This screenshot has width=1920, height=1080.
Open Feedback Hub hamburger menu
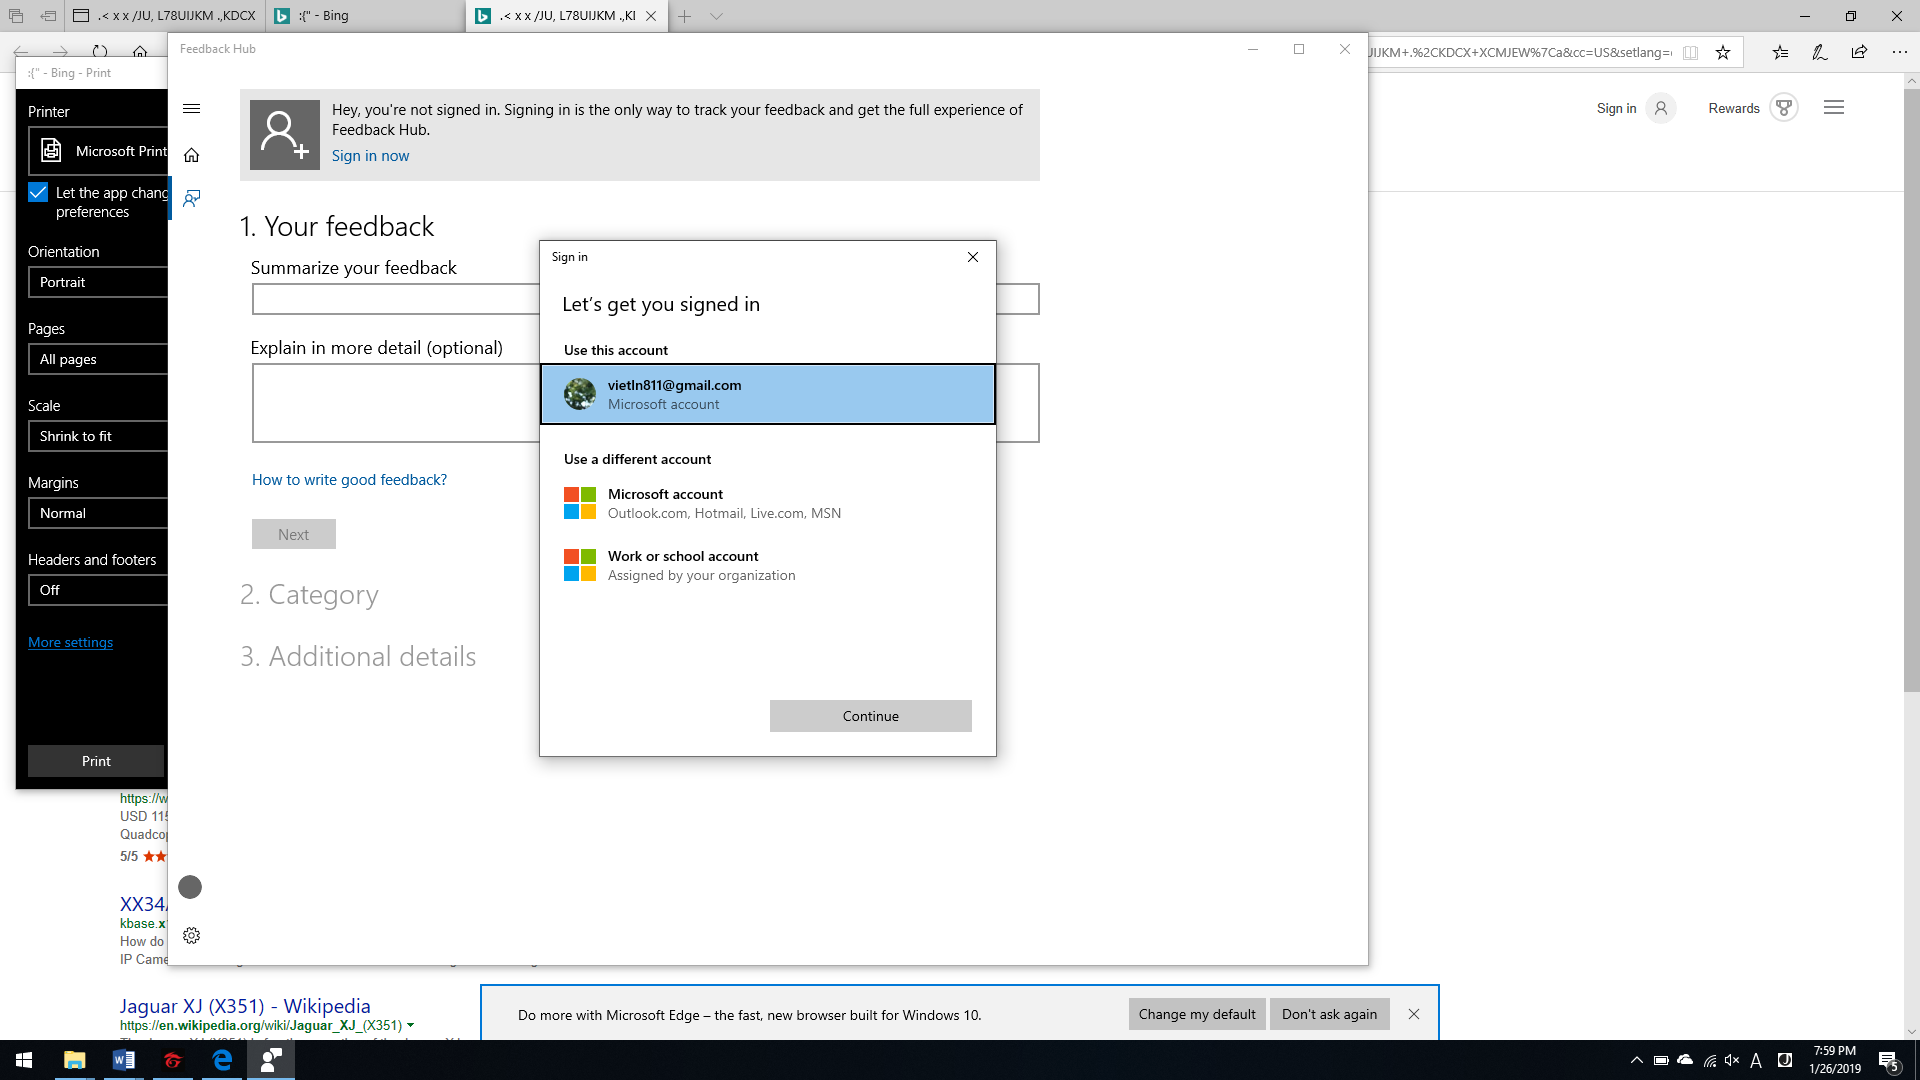191,109
